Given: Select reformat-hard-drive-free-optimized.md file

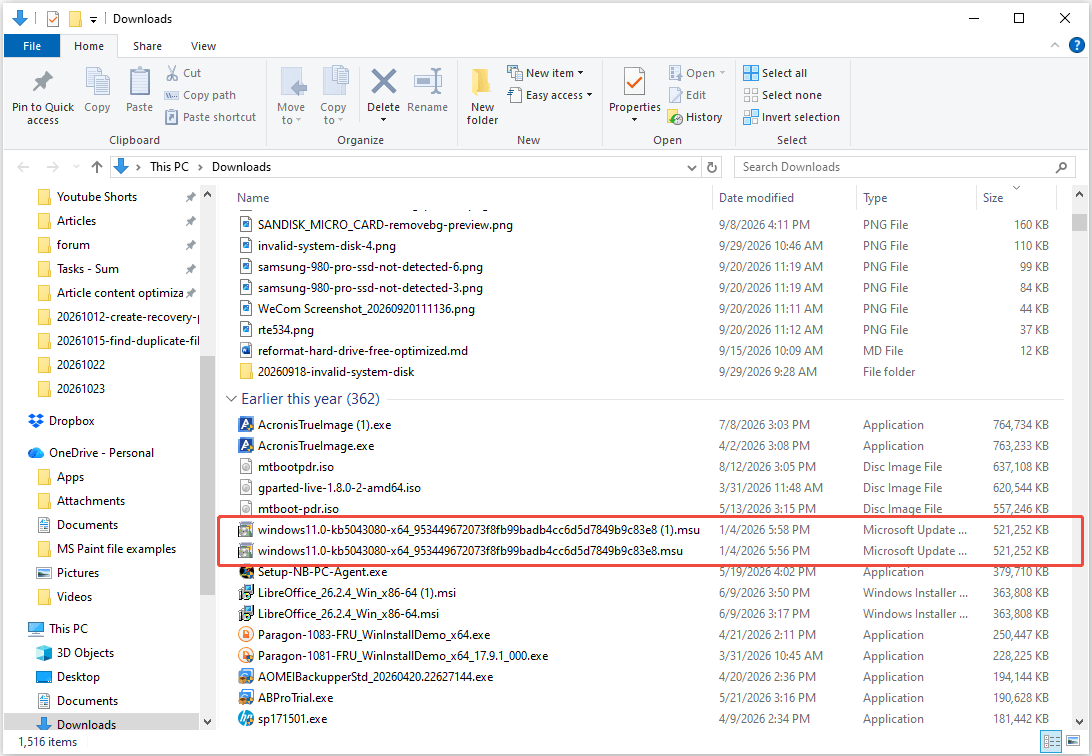Looking at the screenshot, I should pyautogui.click(x=363, y=351).
